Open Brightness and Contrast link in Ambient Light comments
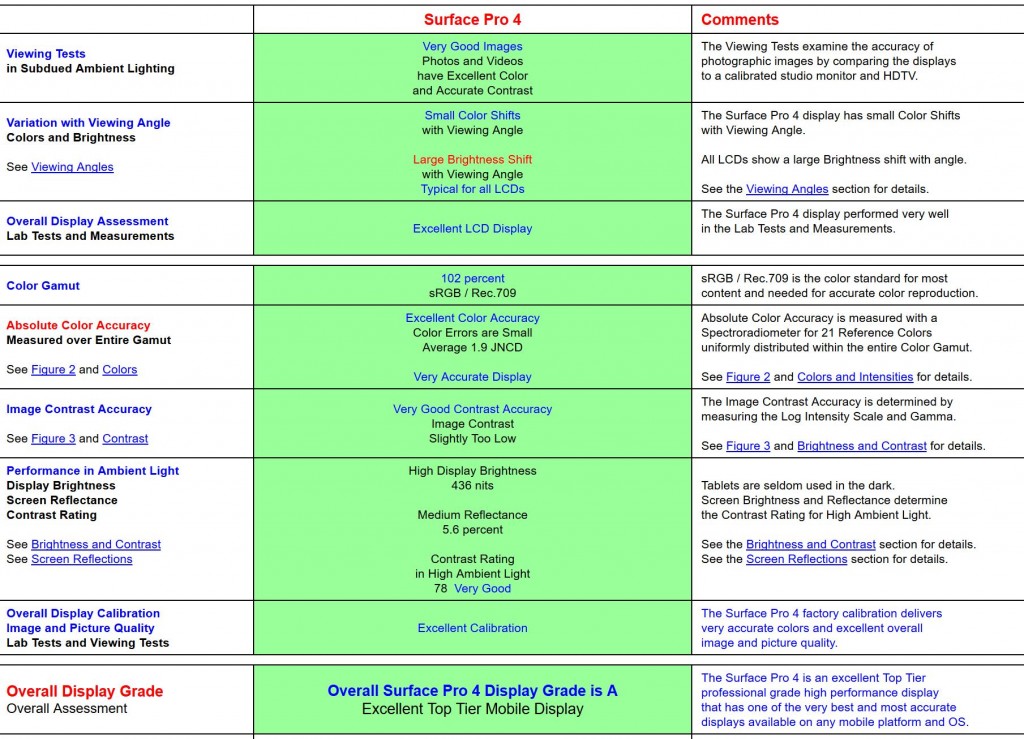The image size is (1024, 739). (x=810, y=544)
